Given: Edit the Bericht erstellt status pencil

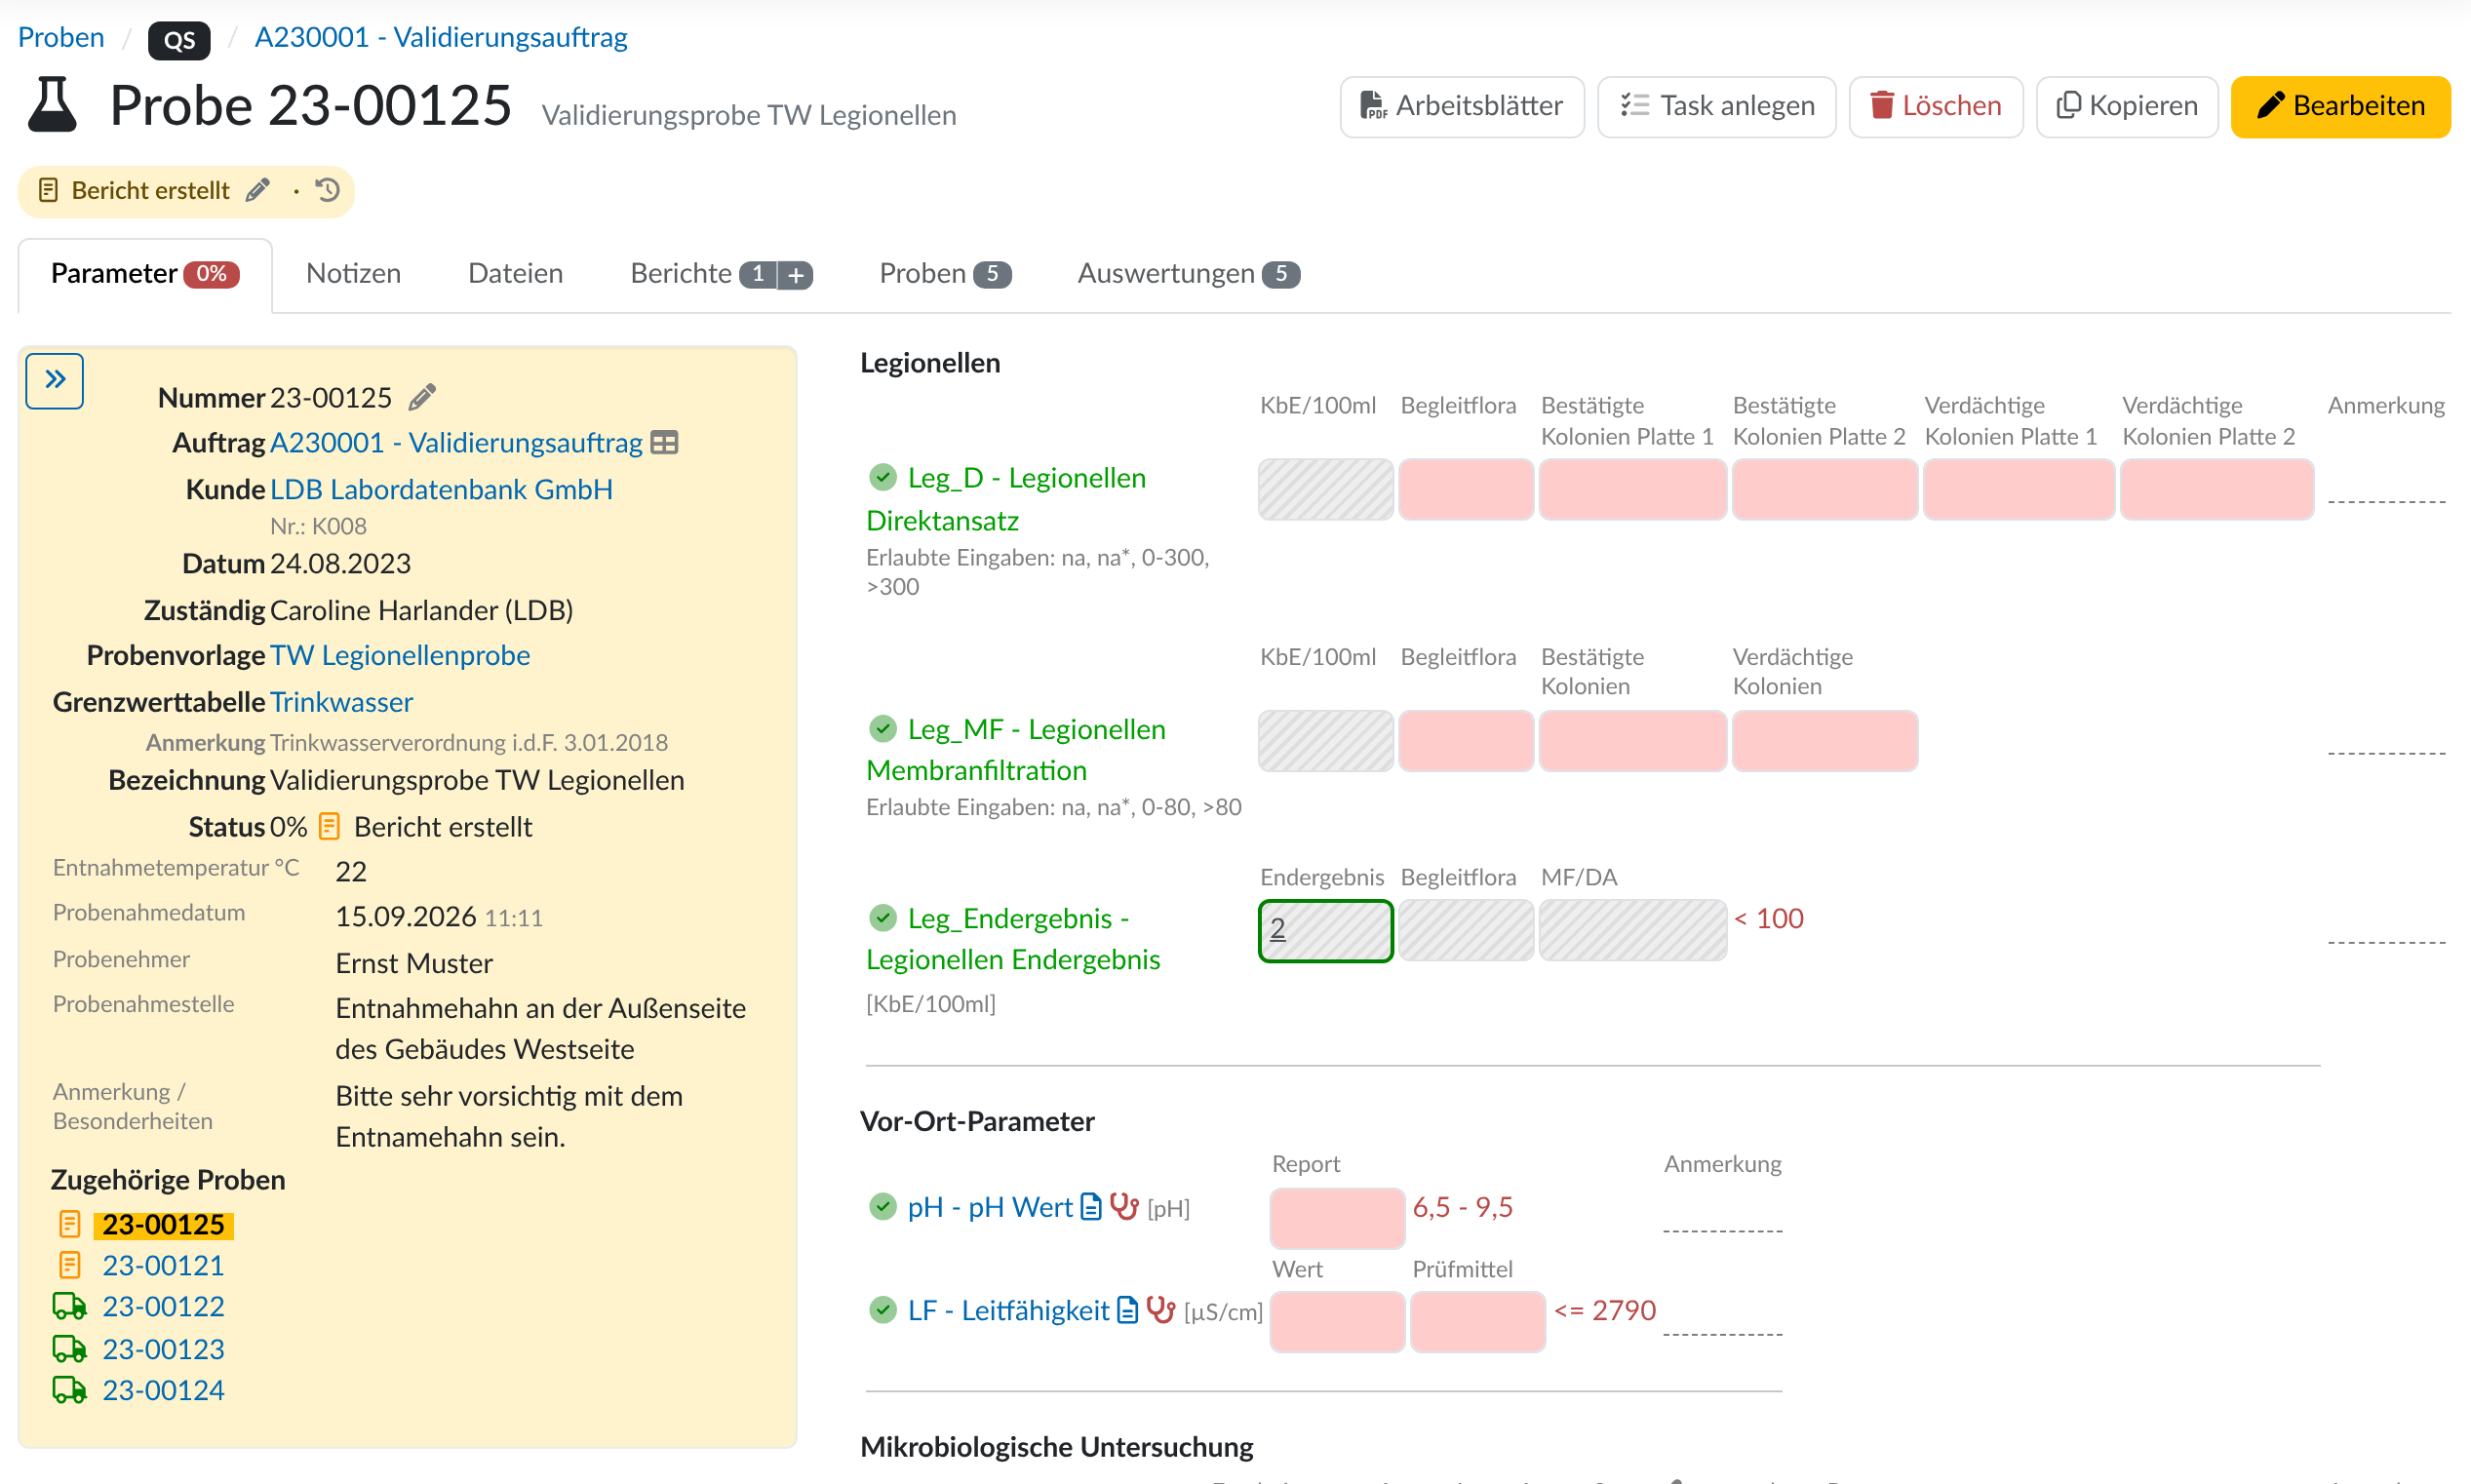Looking at the screenshot, I should tap(258, 190).
